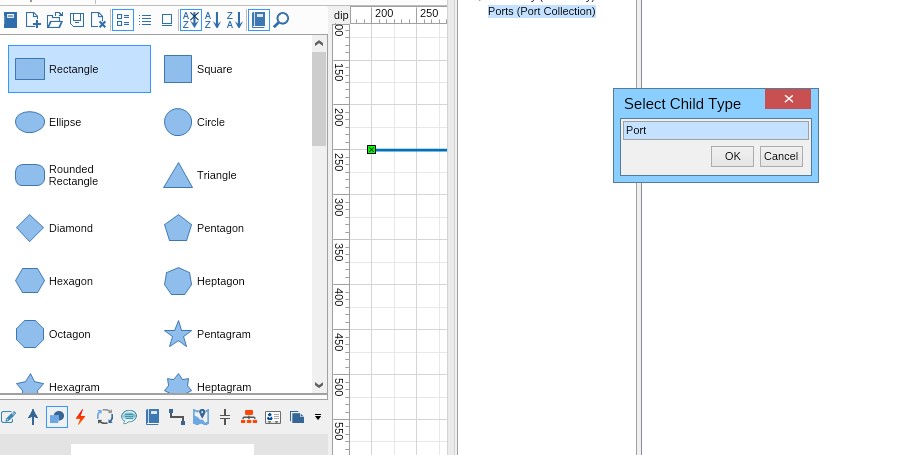Select the Square shape
This screenshot has height=455, width=918.
click(x=198, y=69)
